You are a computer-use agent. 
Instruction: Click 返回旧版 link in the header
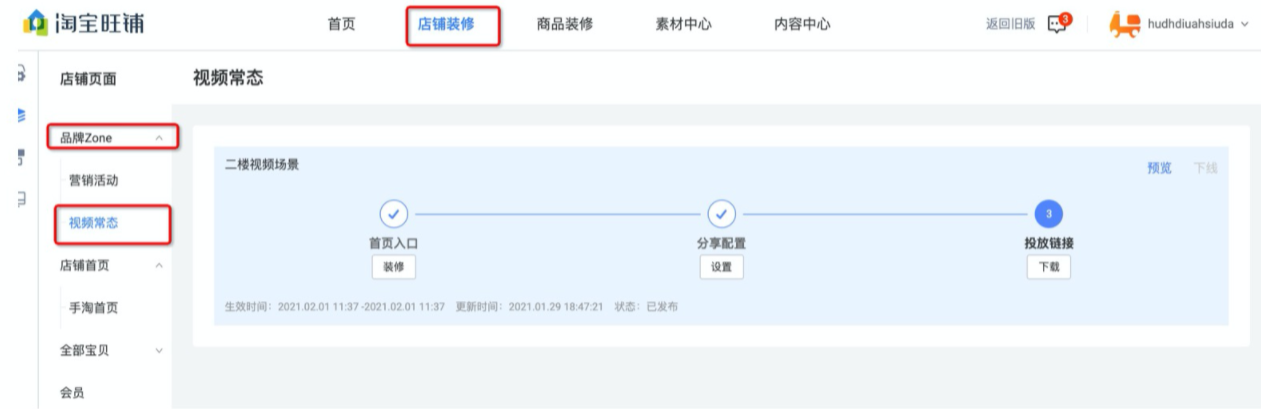tap(1011, 25)
